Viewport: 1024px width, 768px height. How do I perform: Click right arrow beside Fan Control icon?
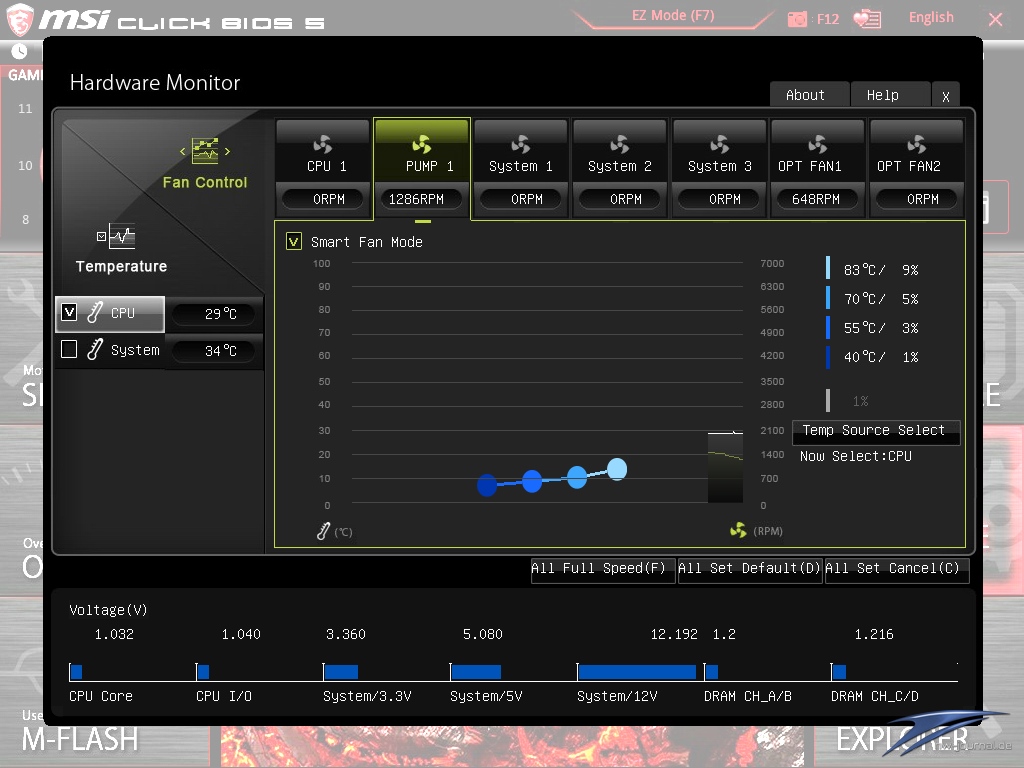227,152
